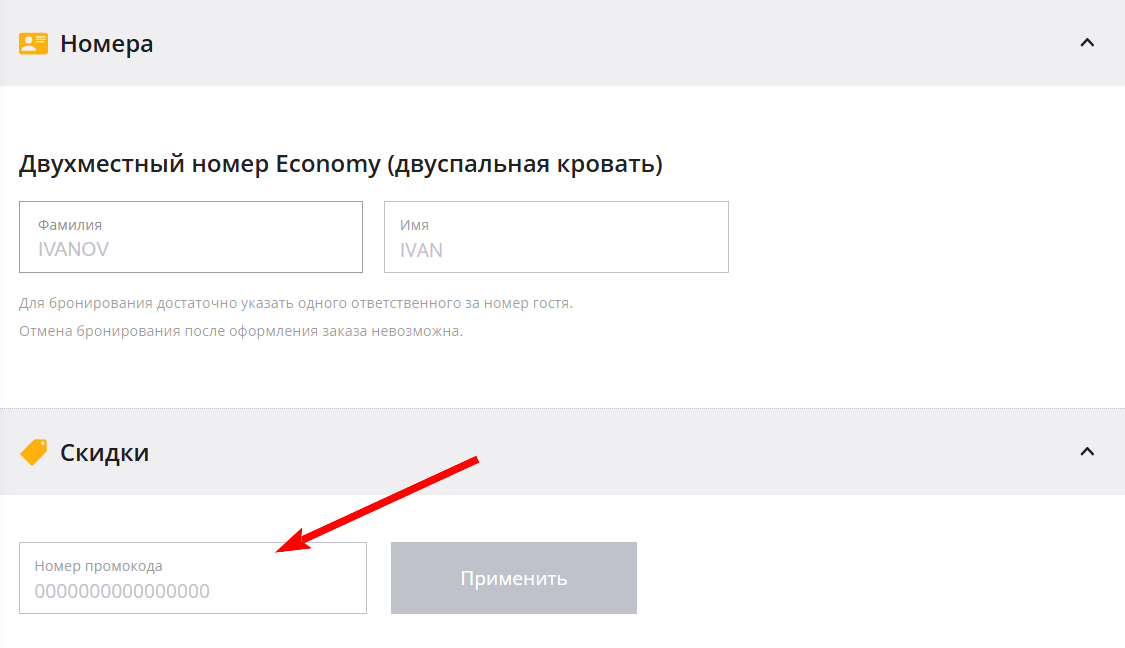Collapse the Скидки section with its chevron
This screenshot has height=648, width=1125.
[x=1087, y=452]
